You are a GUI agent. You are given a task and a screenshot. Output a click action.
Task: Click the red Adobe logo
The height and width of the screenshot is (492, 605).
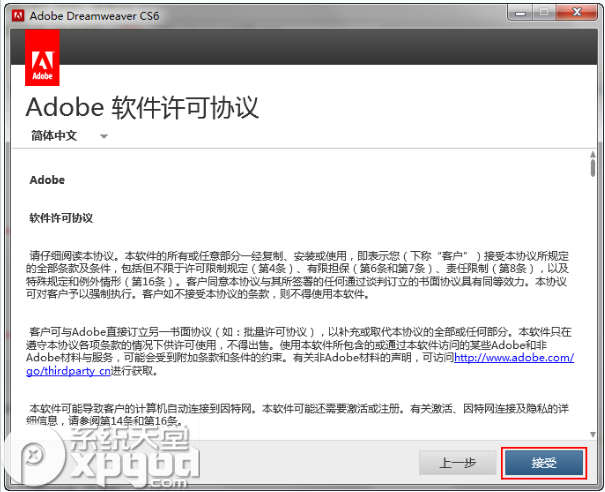pyautogui.click(x=42, y=58)
